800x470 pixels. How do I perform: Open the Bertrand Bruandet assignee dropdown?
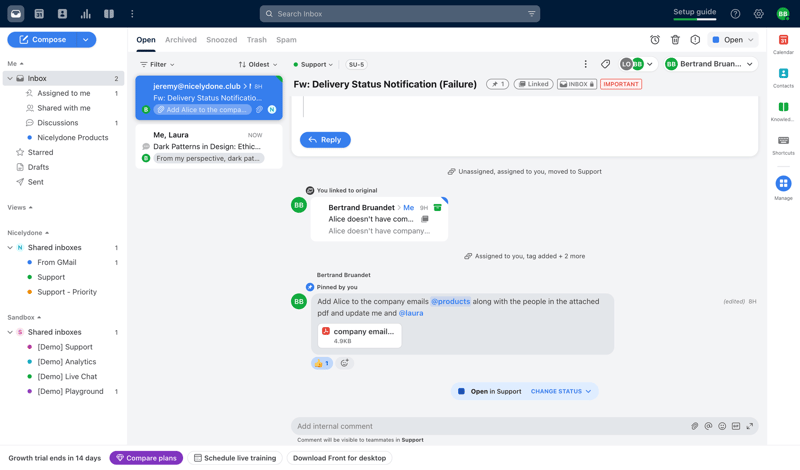pos(710,64)
